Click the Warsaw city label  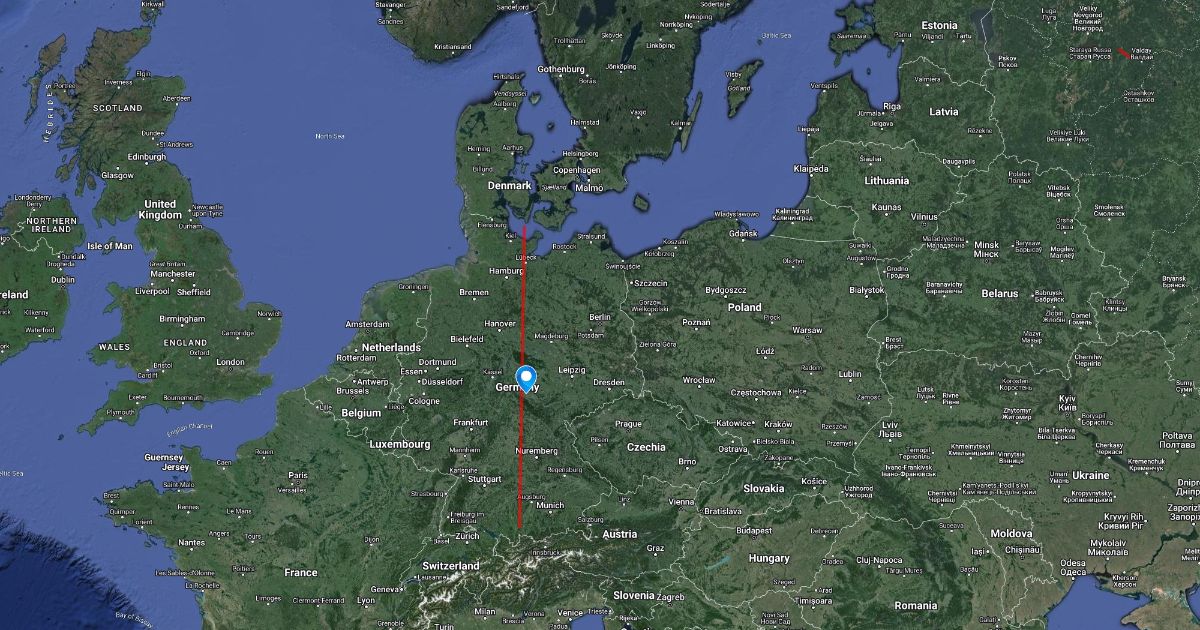[807, 330]
